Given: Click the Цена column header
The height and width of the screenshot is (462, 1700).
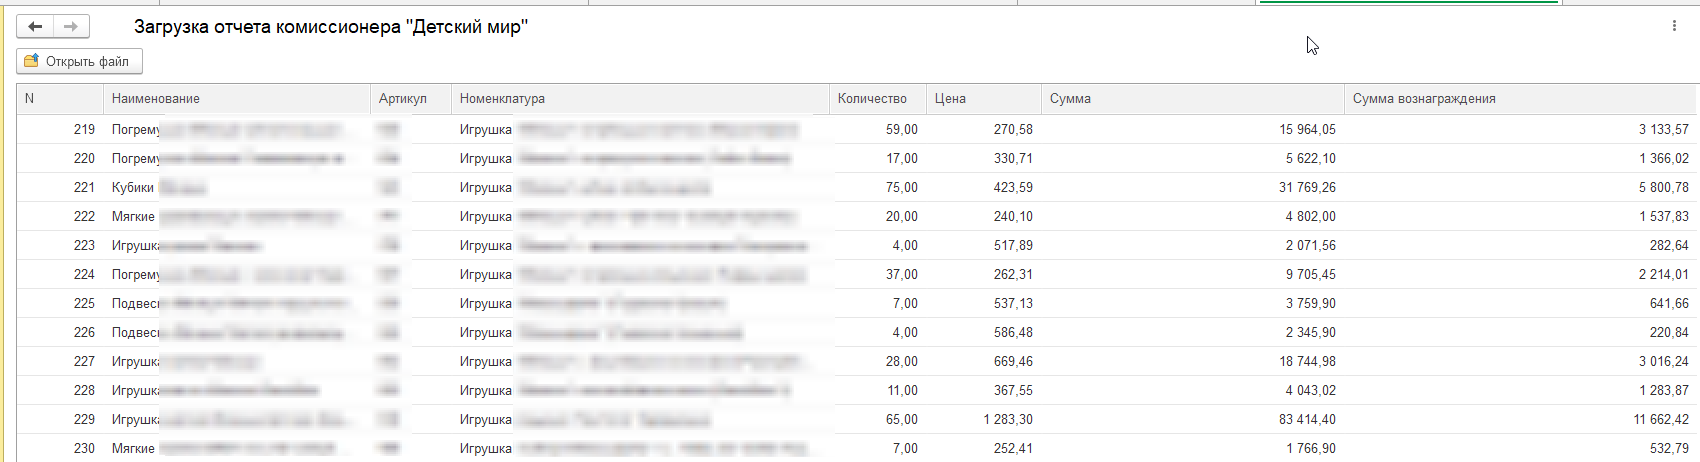Looking at the screenshot, I should tap(984, 98).
